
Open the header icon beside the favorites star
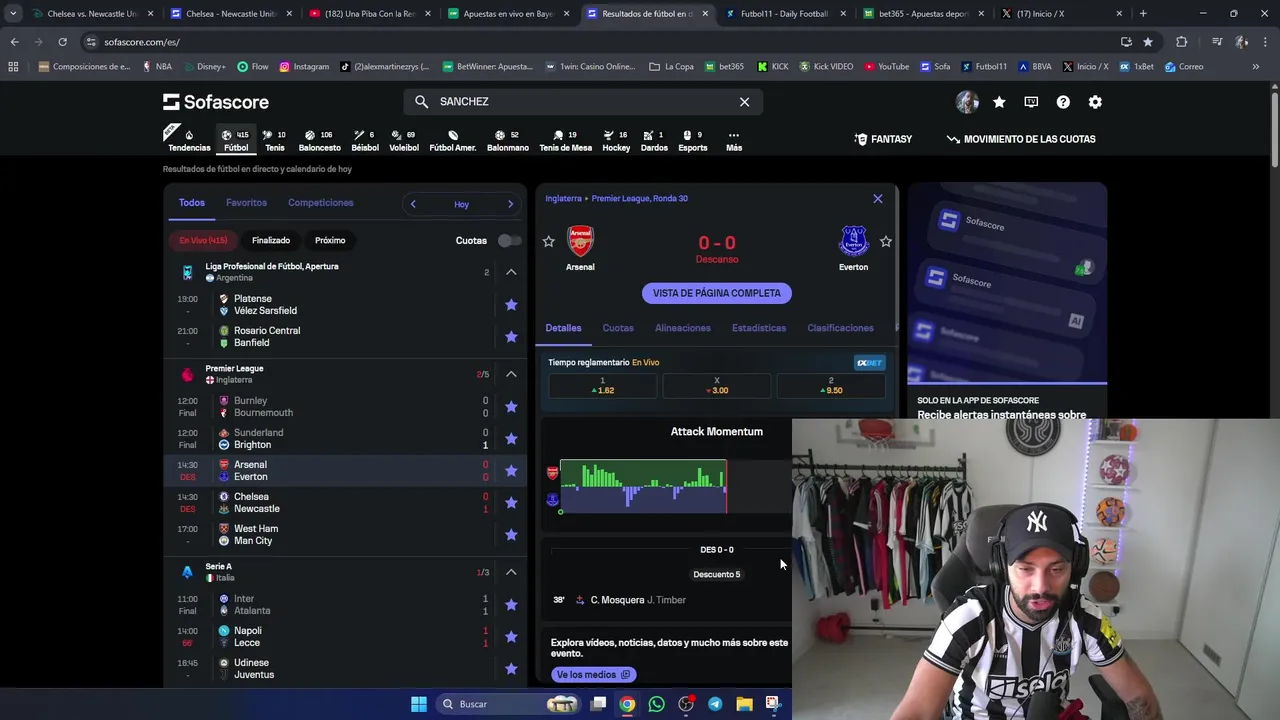pyautogui.click(x=1031, y=102)
